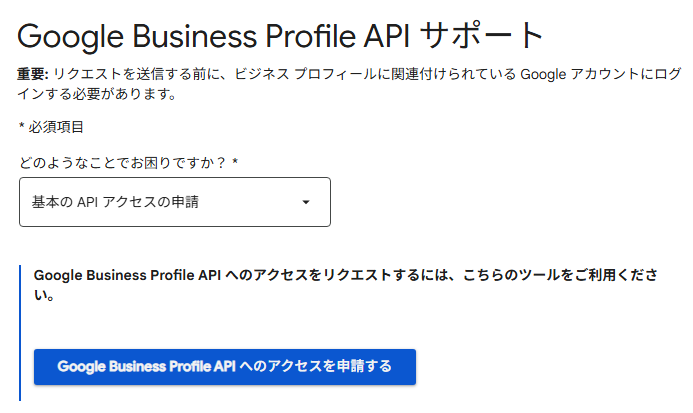Open the どのようなことでお困りですか dropdown
693x413 pixels.
coord(174,202)
